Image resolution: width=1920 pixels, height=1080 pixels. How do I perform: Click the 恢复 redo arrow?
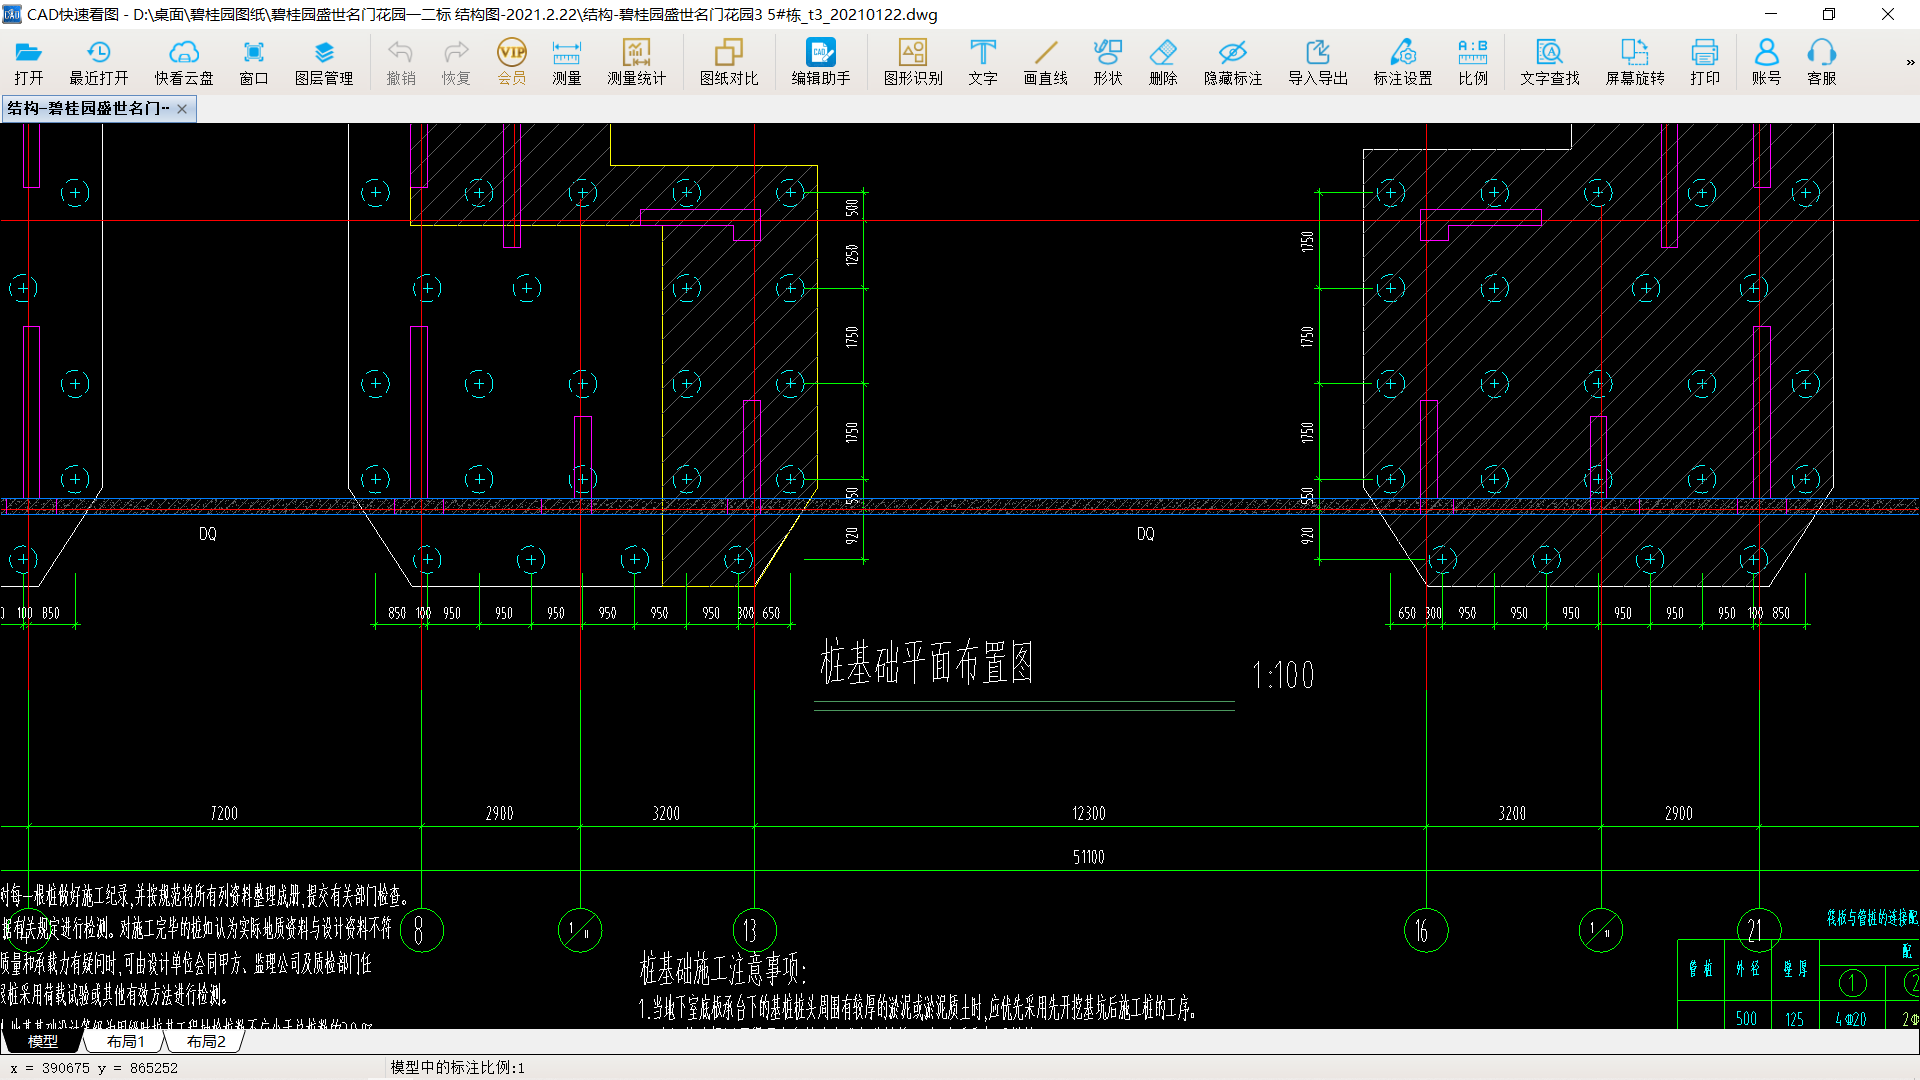coord(456,62)
